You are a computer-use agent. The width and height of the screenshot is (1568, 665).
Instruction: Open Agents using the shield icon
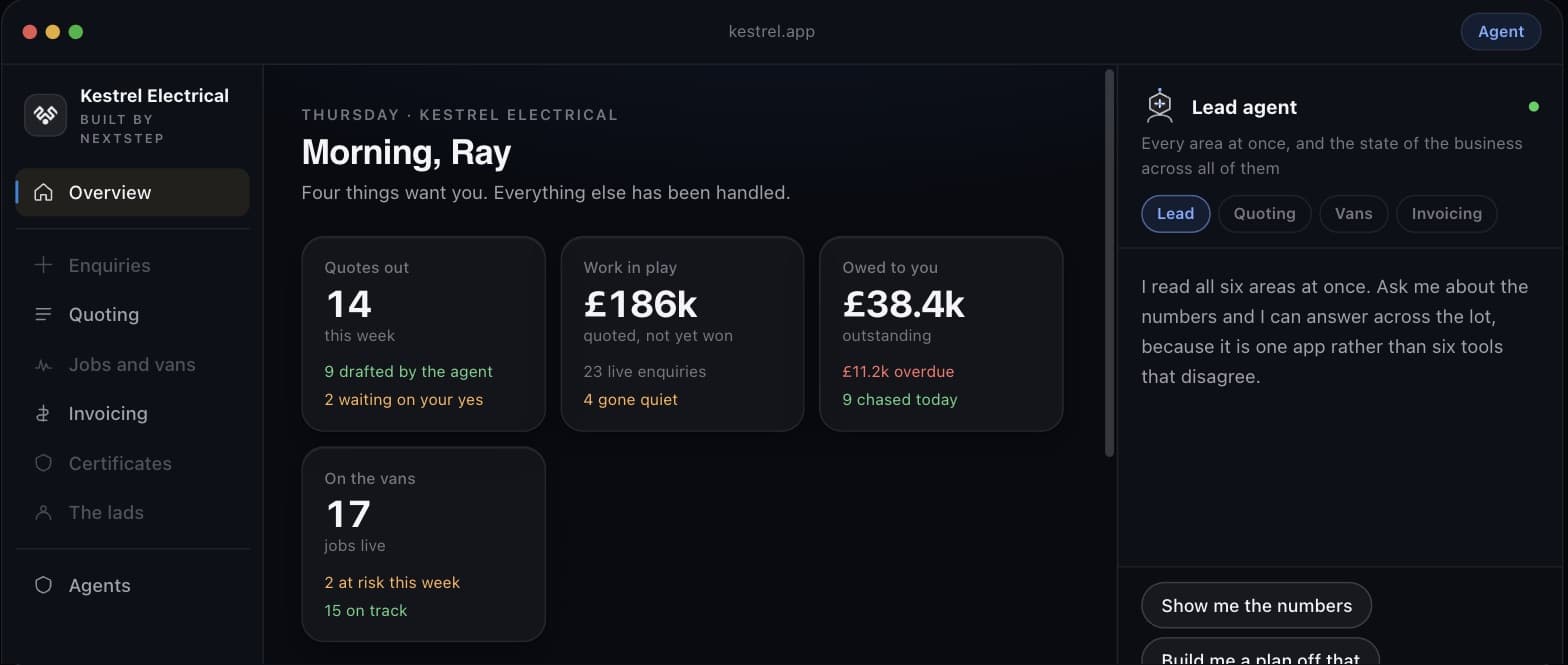click(x=43, y=585)
